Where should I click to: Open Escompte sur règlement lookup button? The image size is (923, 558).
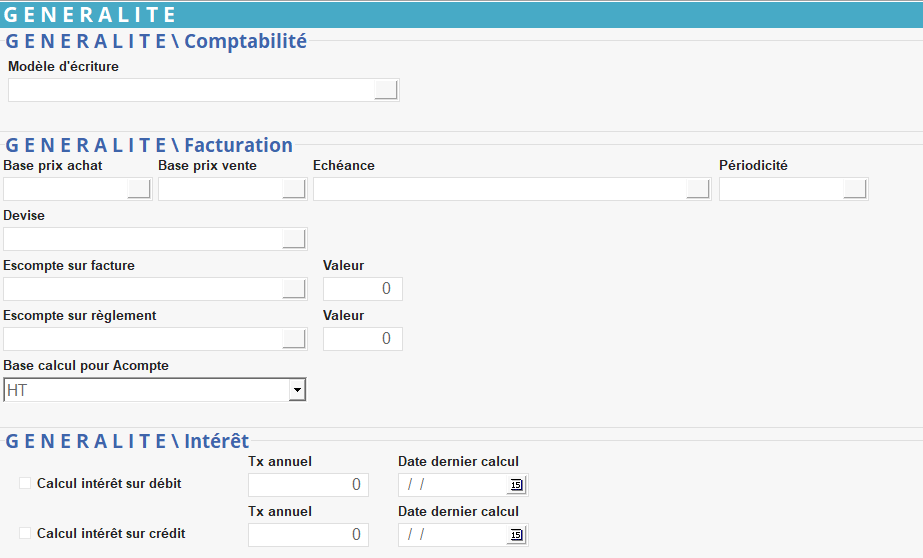[294, 339]
